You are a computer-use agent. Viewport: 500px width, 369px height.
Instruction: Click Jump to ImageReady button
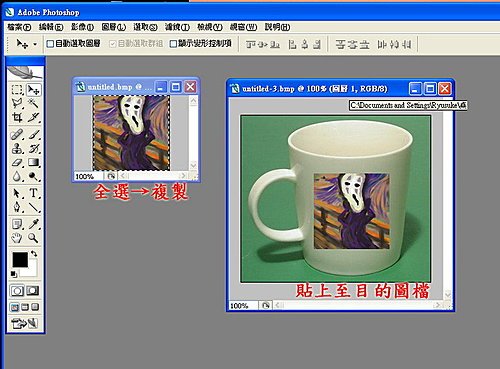[24, 323]
